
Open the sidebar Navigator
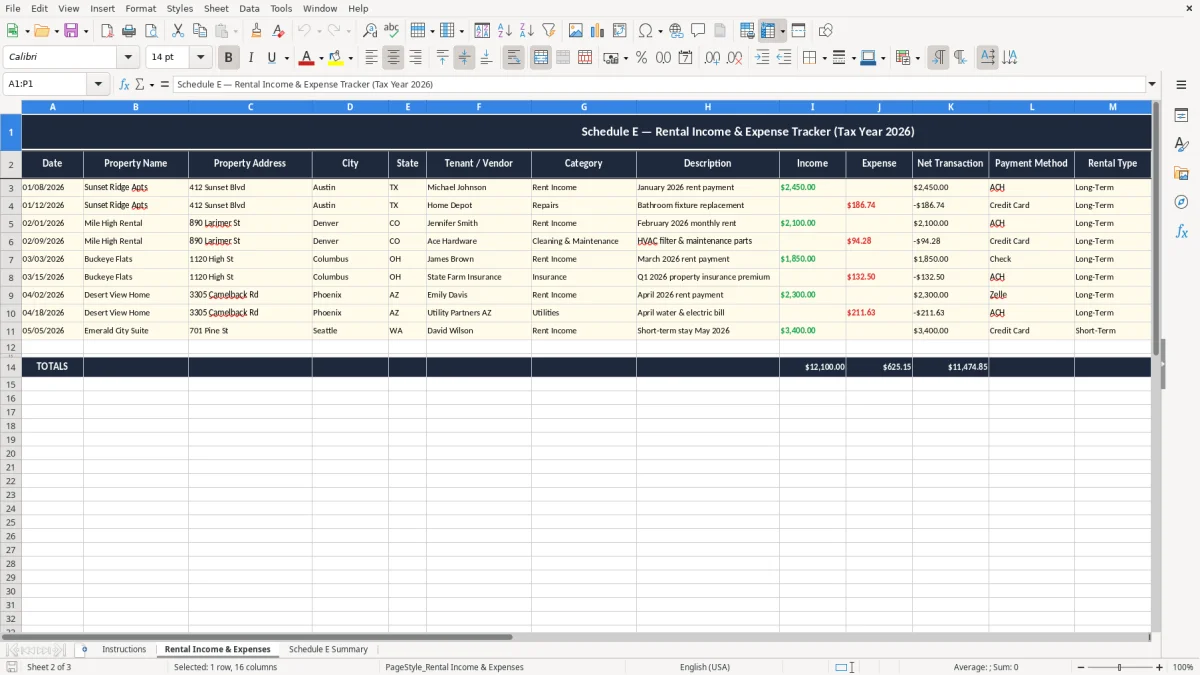(x=1181, y=202)
